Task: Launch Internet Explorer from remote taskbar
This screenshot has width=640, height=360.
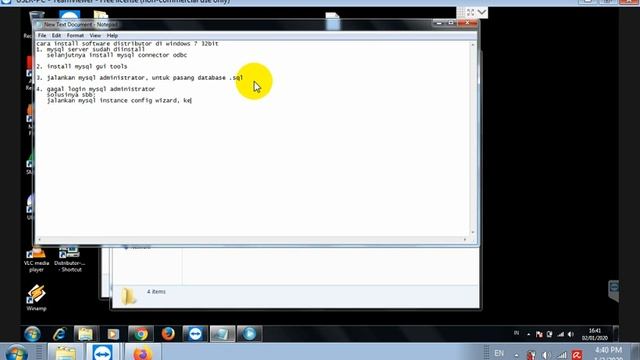Action: pos(60,334)
